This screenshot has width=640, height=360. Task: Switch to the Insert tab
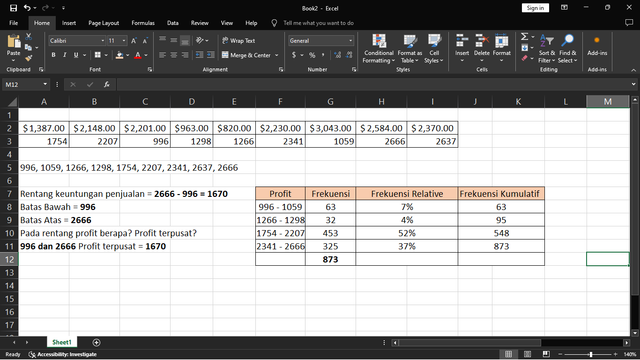[x=69, y=23]
